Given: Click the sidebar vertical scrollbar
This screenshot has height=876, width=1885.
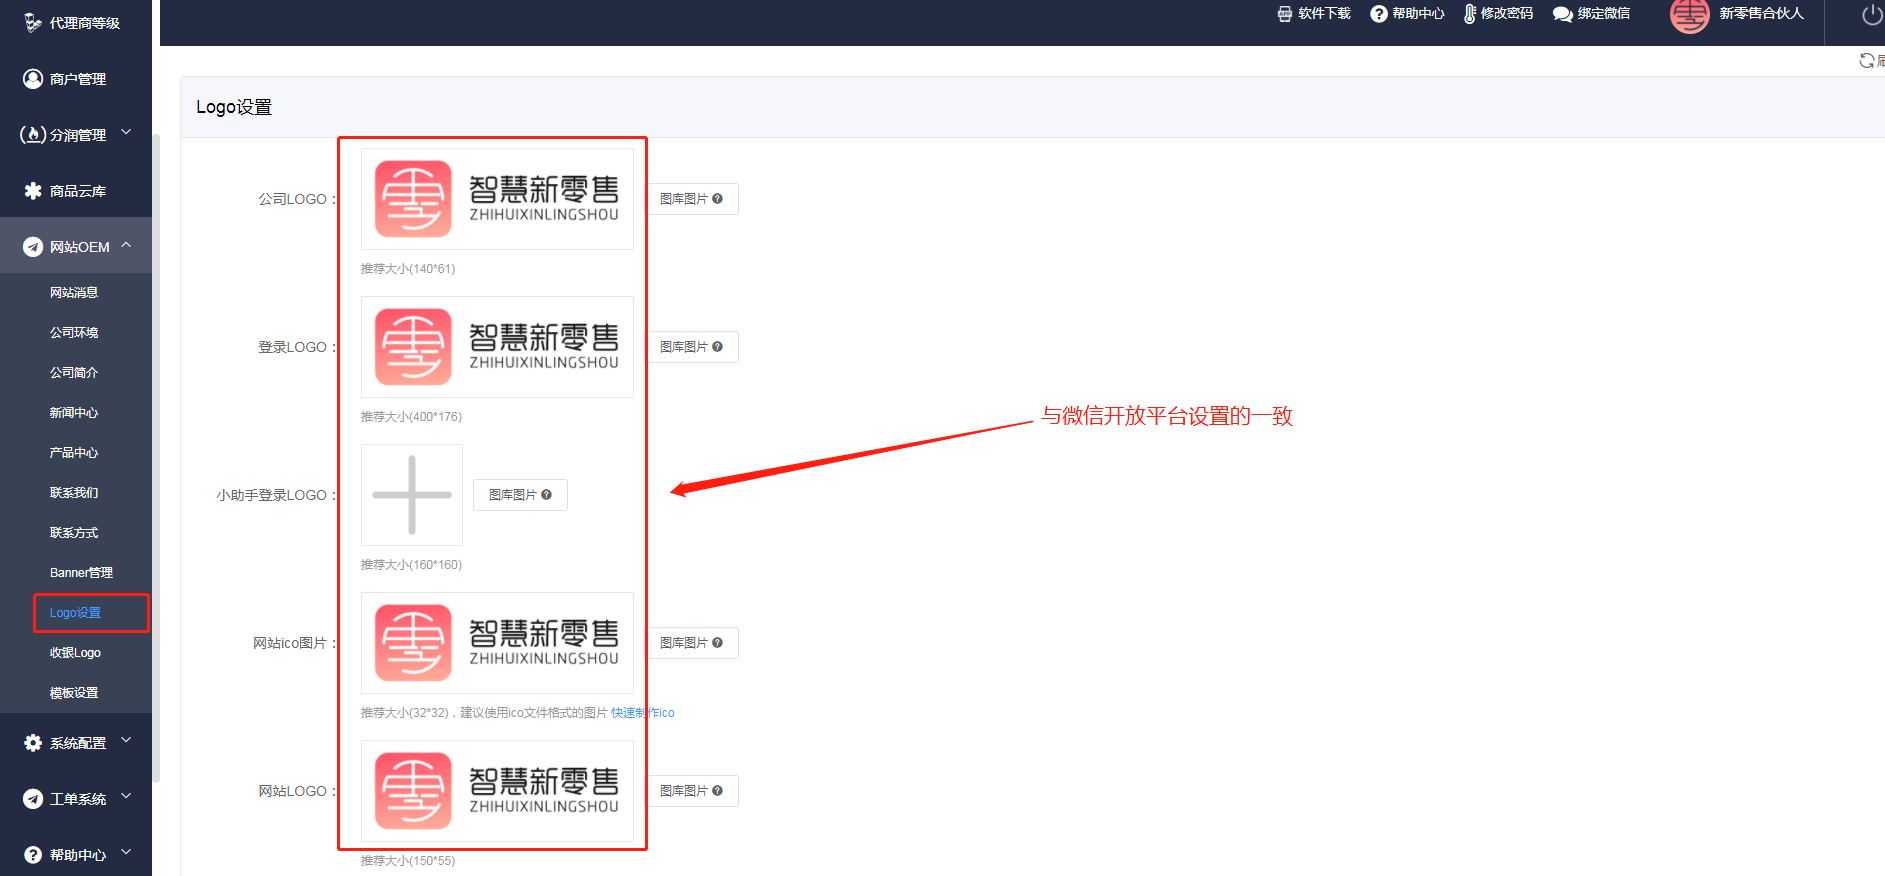Looking at the screenshot, I should tap(156, 458).
